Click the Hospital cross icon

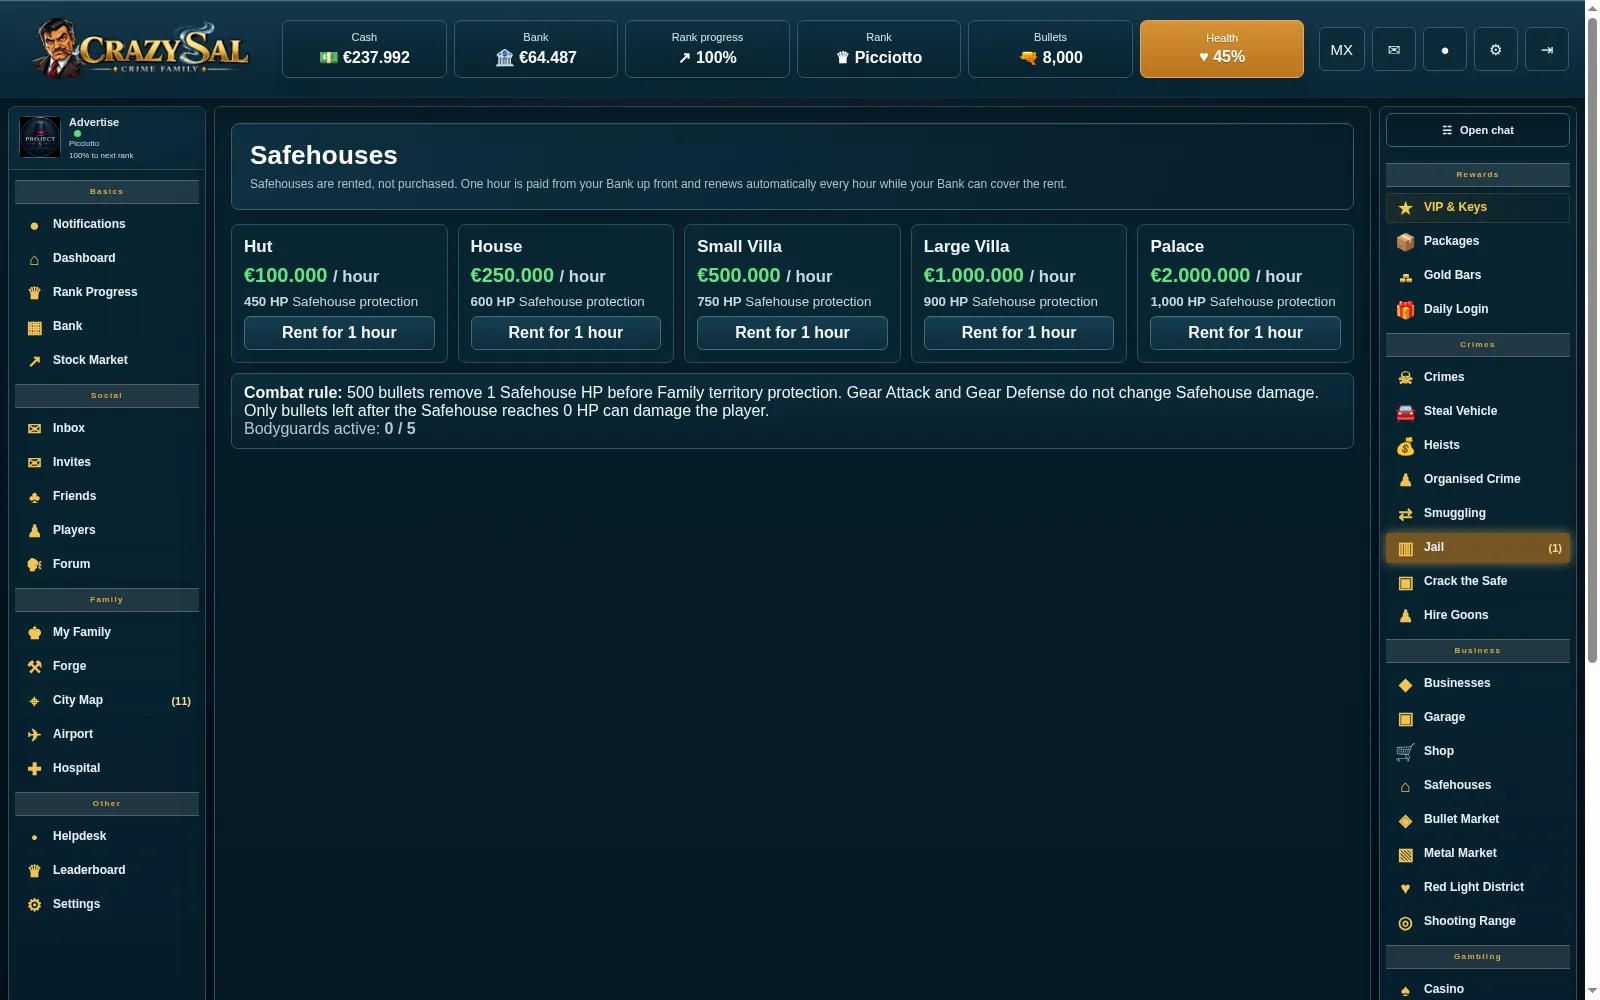click(34, 769)
